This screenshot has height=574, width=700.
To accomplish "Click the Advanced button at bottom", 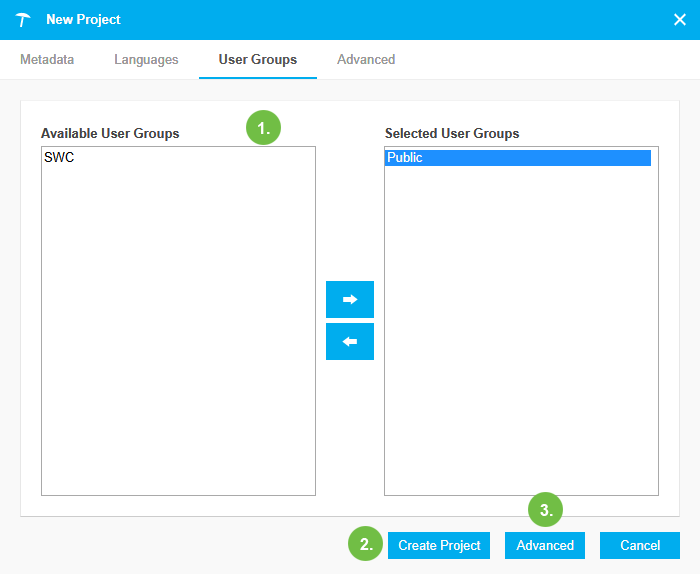I will pyautogui.click(x=545, y=545).
